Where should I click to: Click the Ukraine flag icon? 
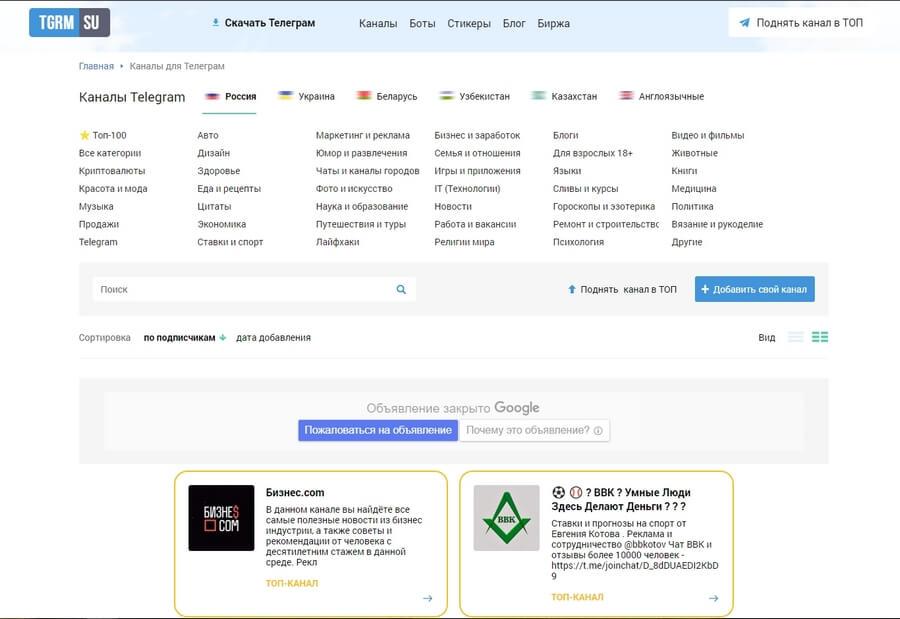285,95
